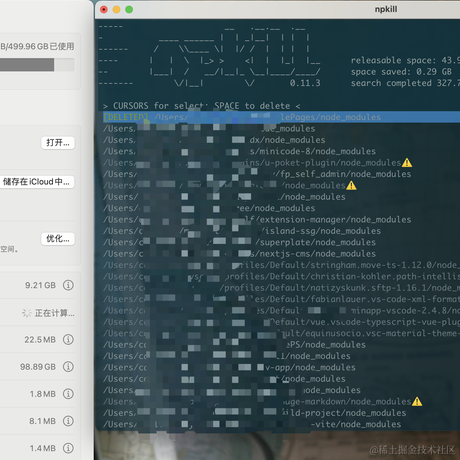
Task: Click the loading spinner beside 正在计算
Action: [27, 313]
